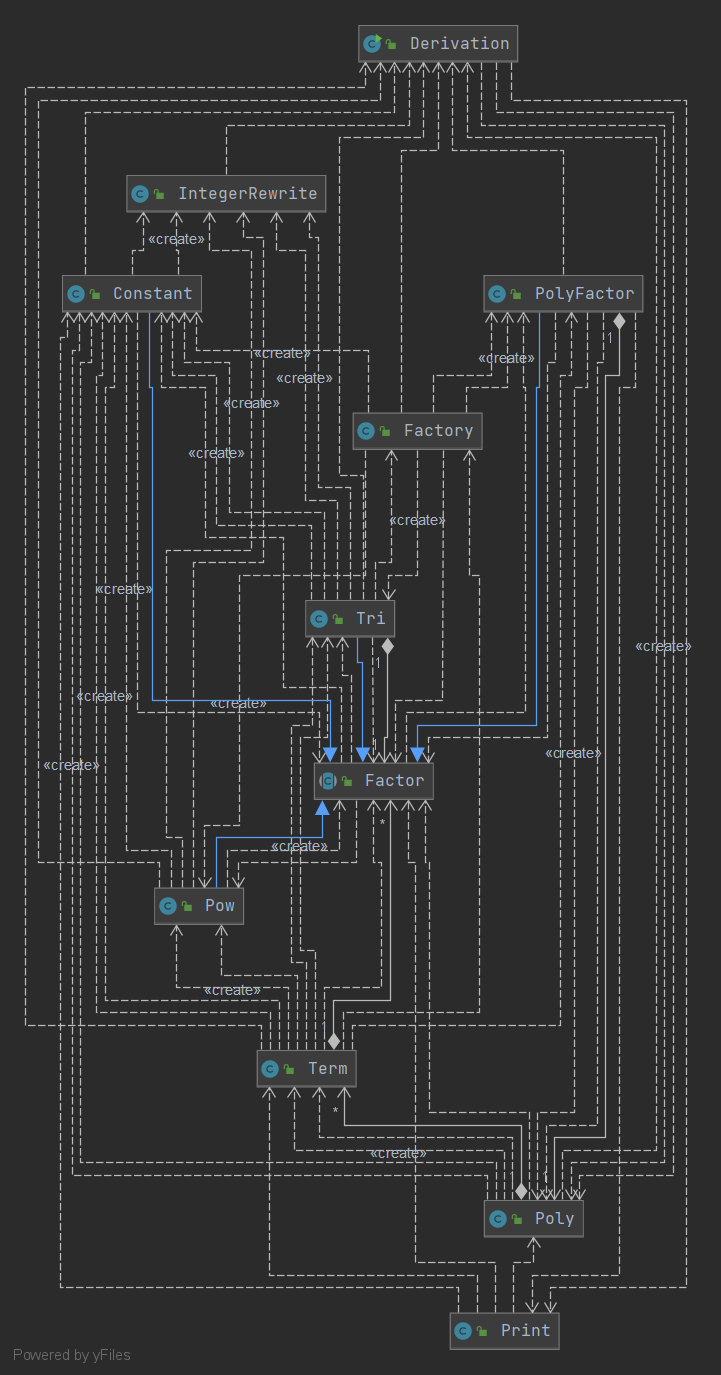Click the Term visibility lock icon

pos(290,1069)
